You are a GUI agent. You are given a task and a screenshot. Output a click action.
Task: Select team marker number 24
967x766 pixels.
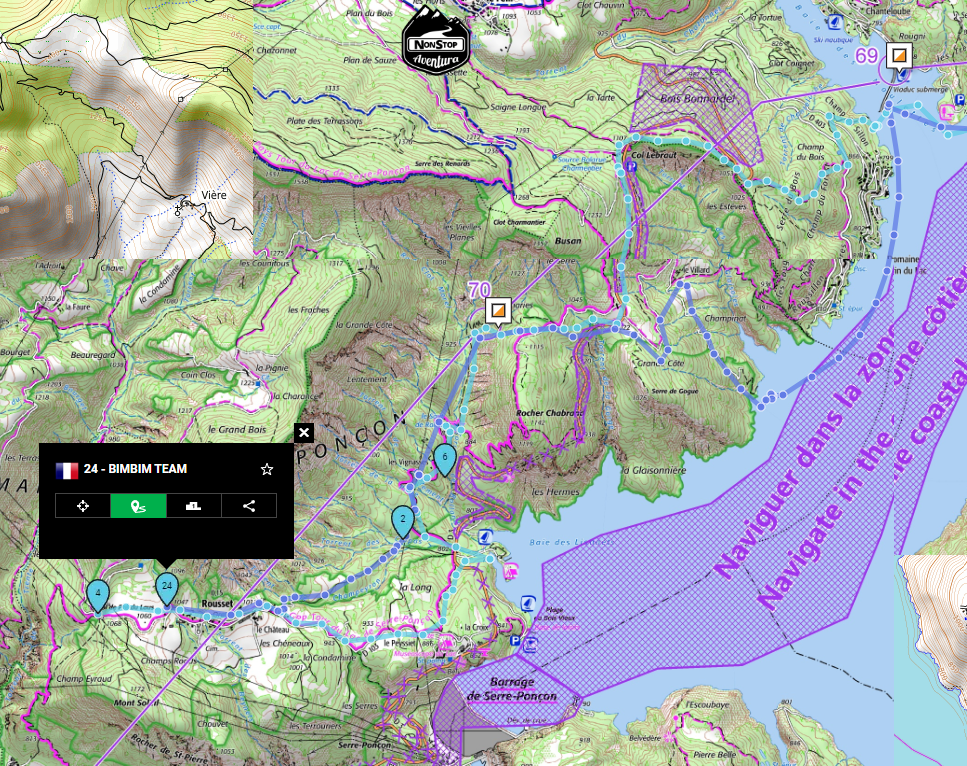[167, 585]
